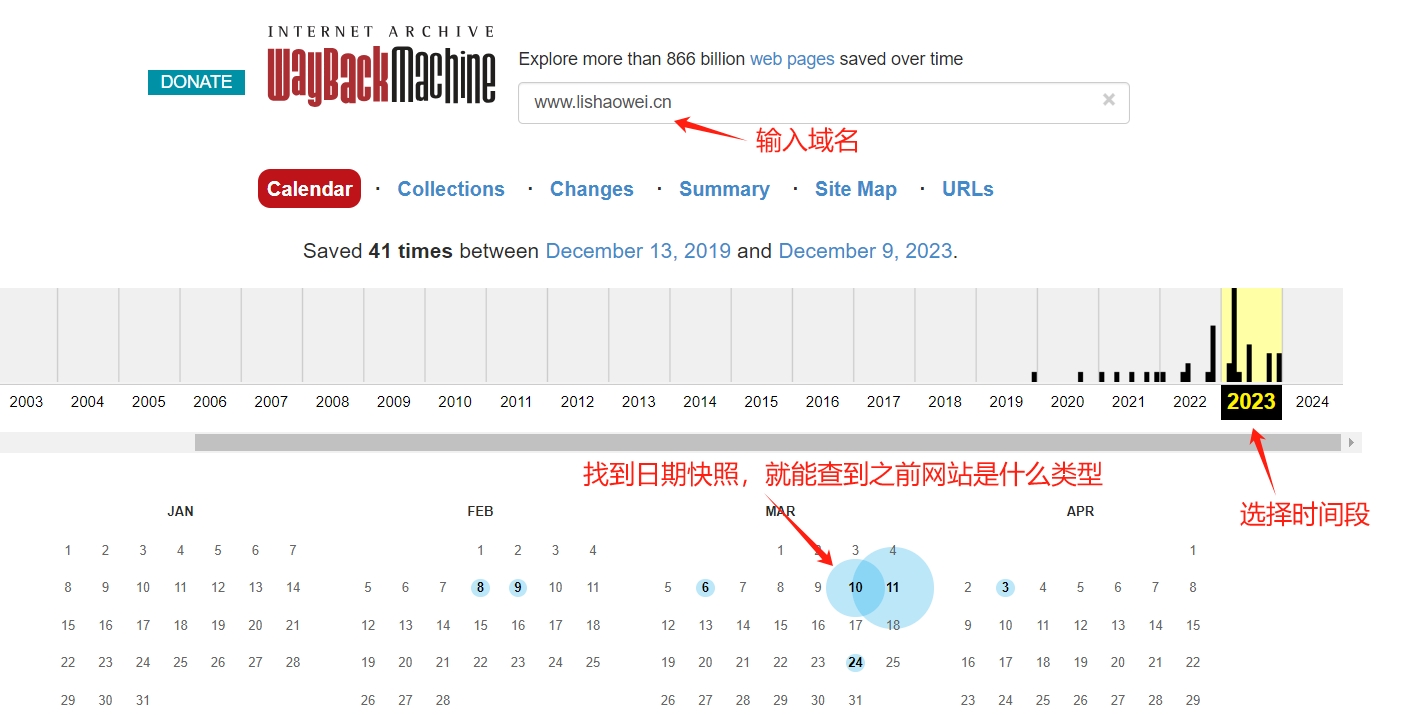Click the December 9, 2023 link
This screenshot has width=1412, height=715.
(x=866, y=251)
